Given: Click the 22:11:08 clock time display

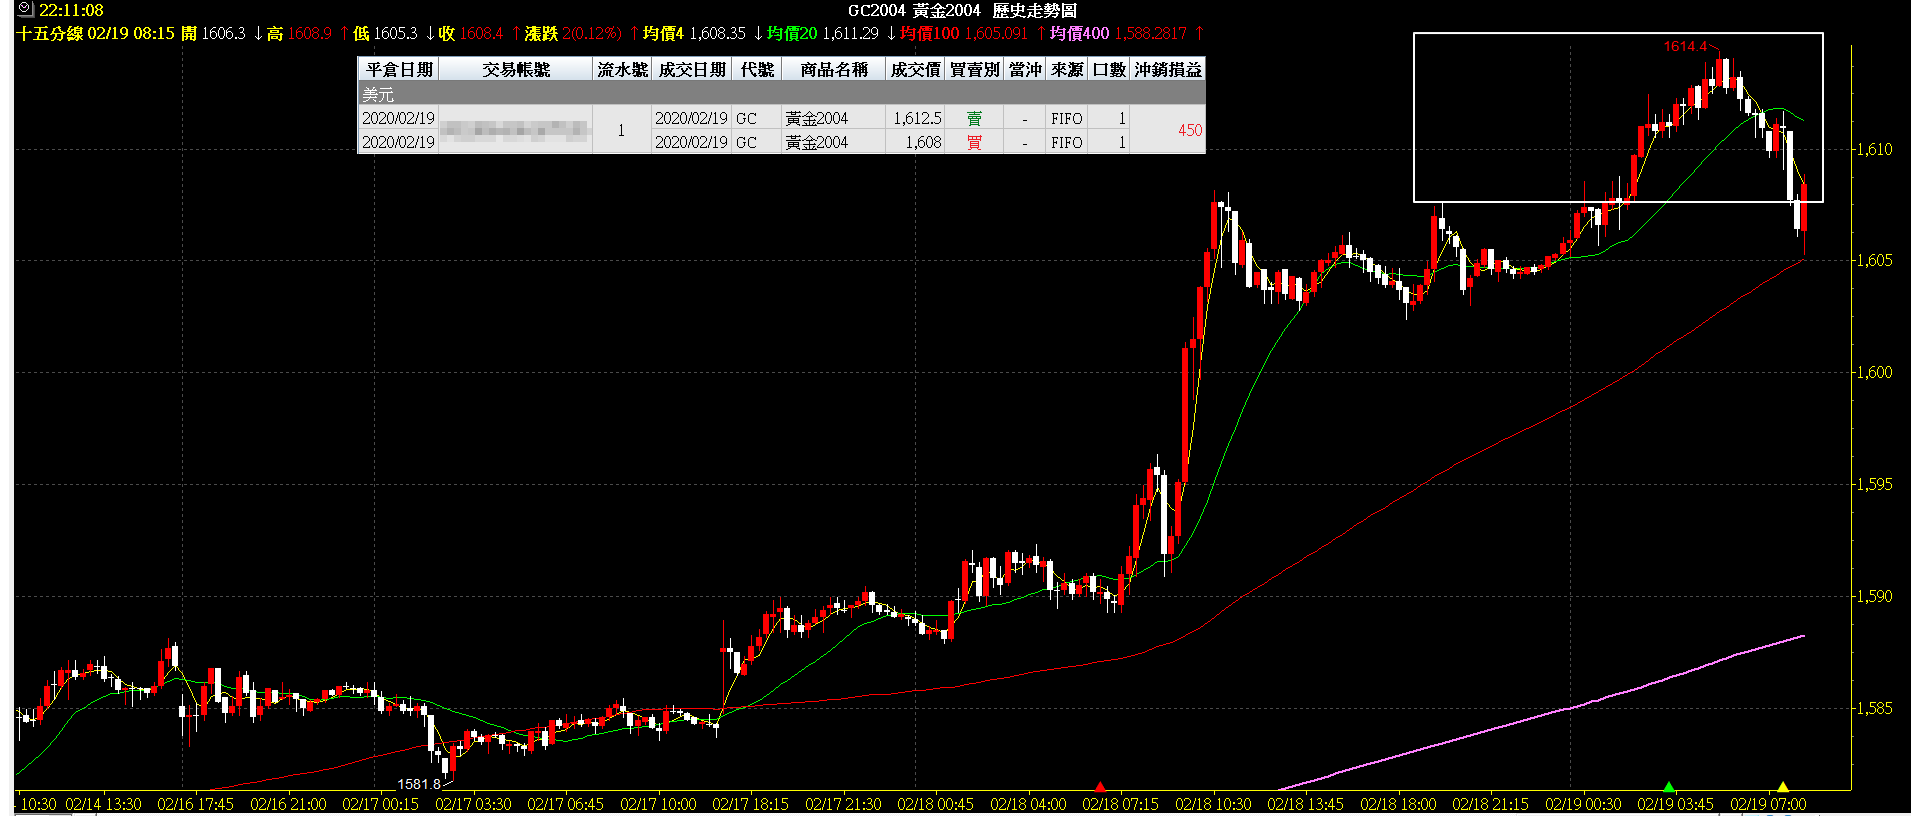Looking at the screenshot, I should (71, 10).
